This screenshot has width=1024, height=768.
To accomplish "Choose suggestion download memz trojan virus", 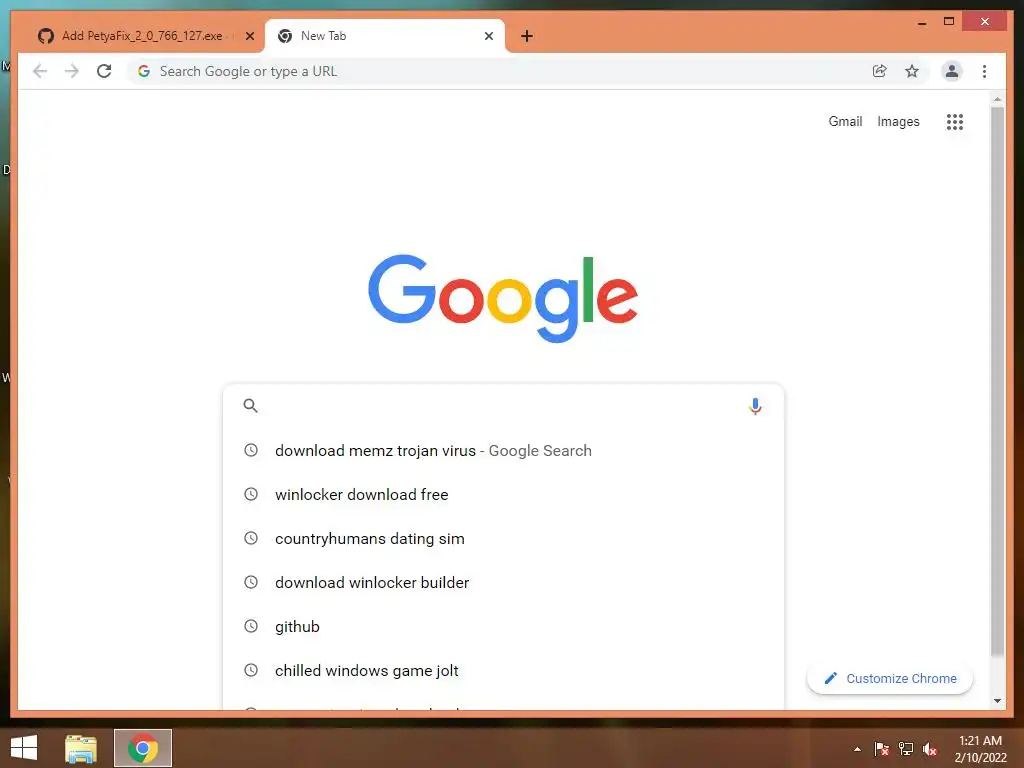I will (x=503, y=451).
